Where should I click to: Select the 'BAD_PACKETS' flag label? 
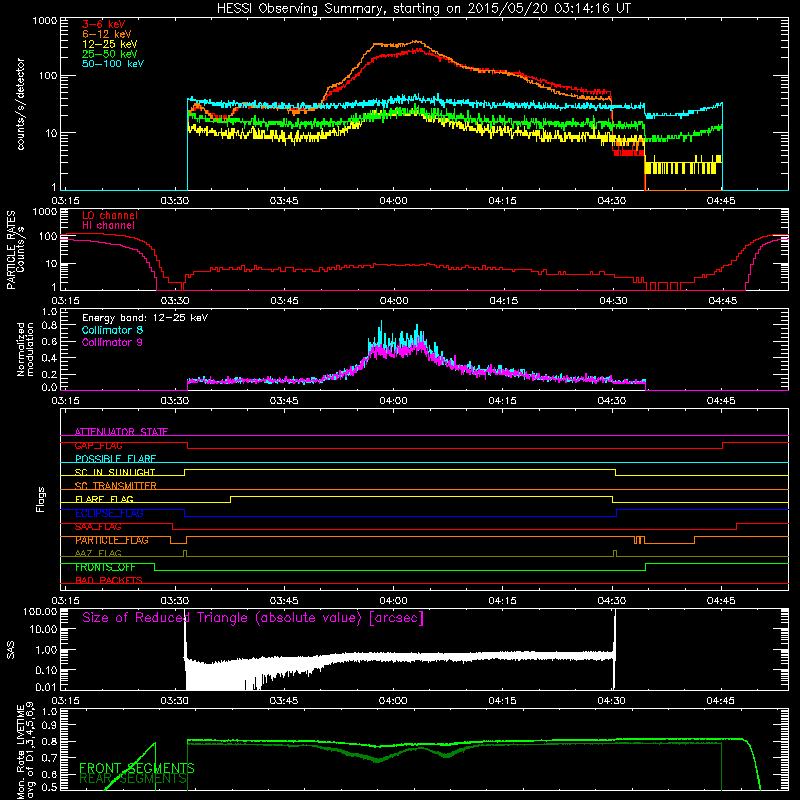pyautogui.click(x=109, y=581)
